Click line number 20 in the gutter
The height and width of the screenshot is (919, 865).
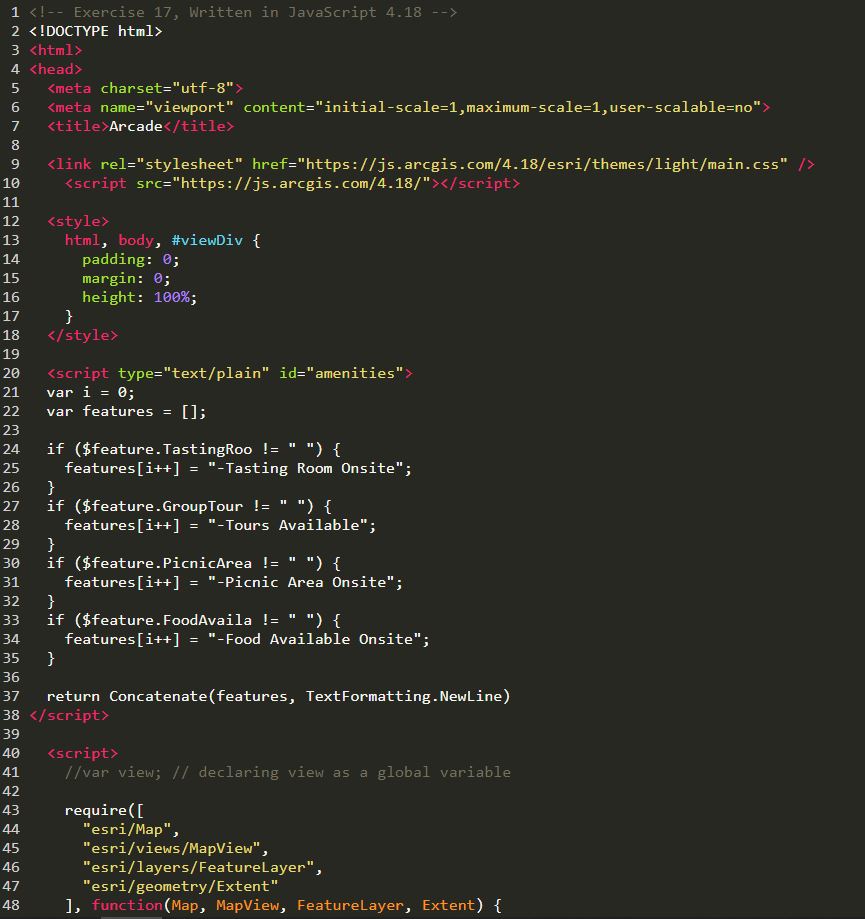11,373
